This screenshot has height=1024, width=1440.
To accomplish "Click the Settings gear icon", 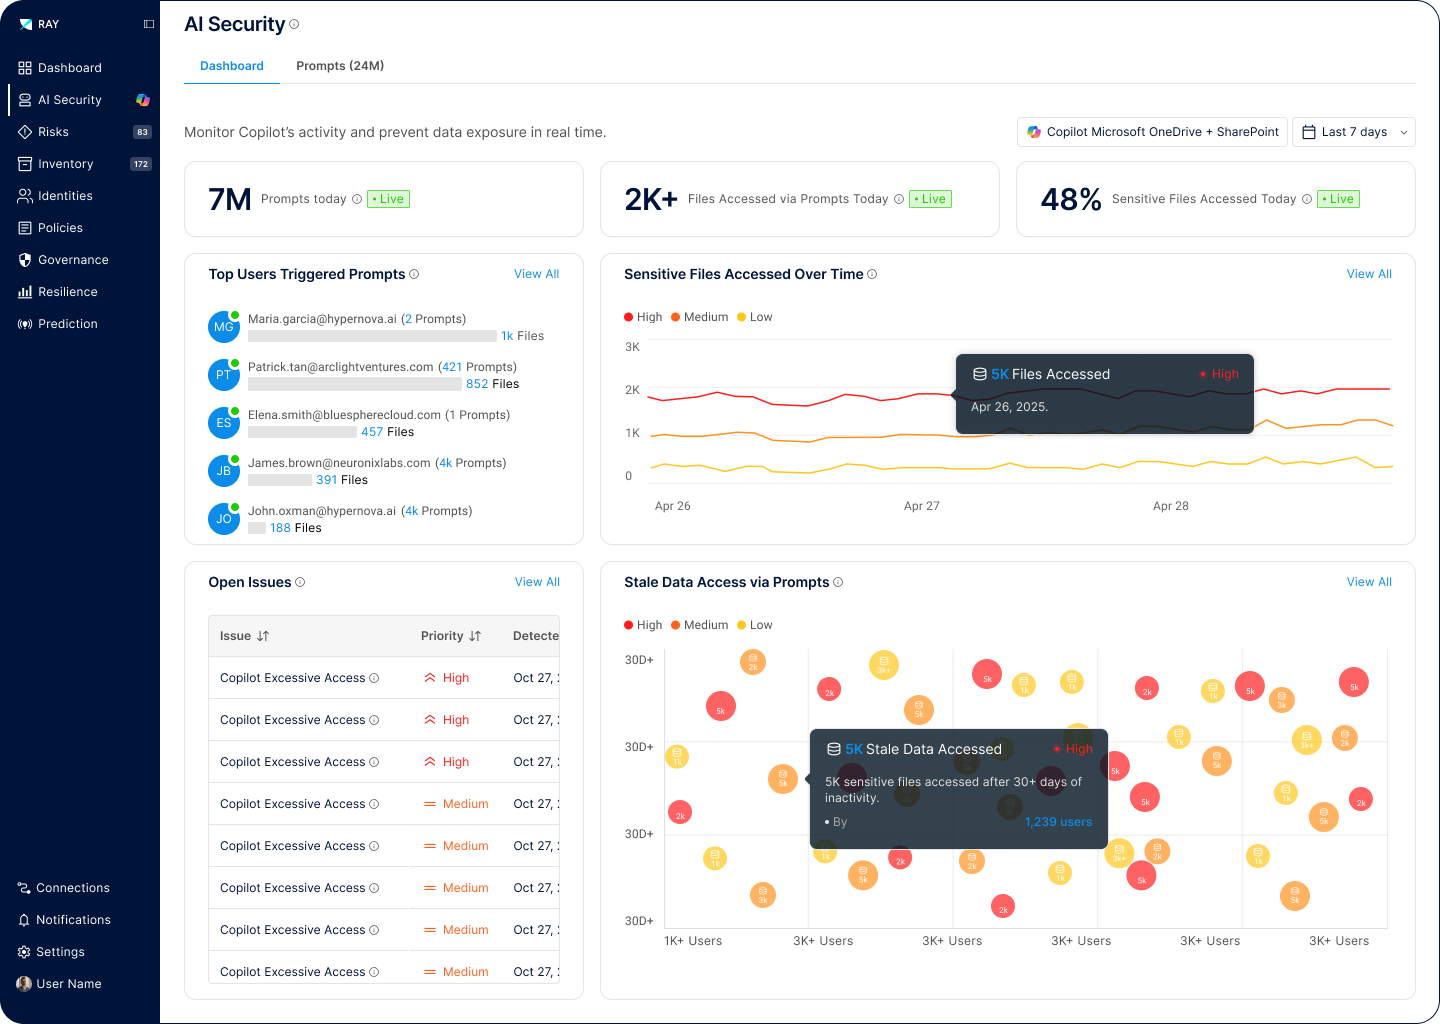I will pos(24,952).
